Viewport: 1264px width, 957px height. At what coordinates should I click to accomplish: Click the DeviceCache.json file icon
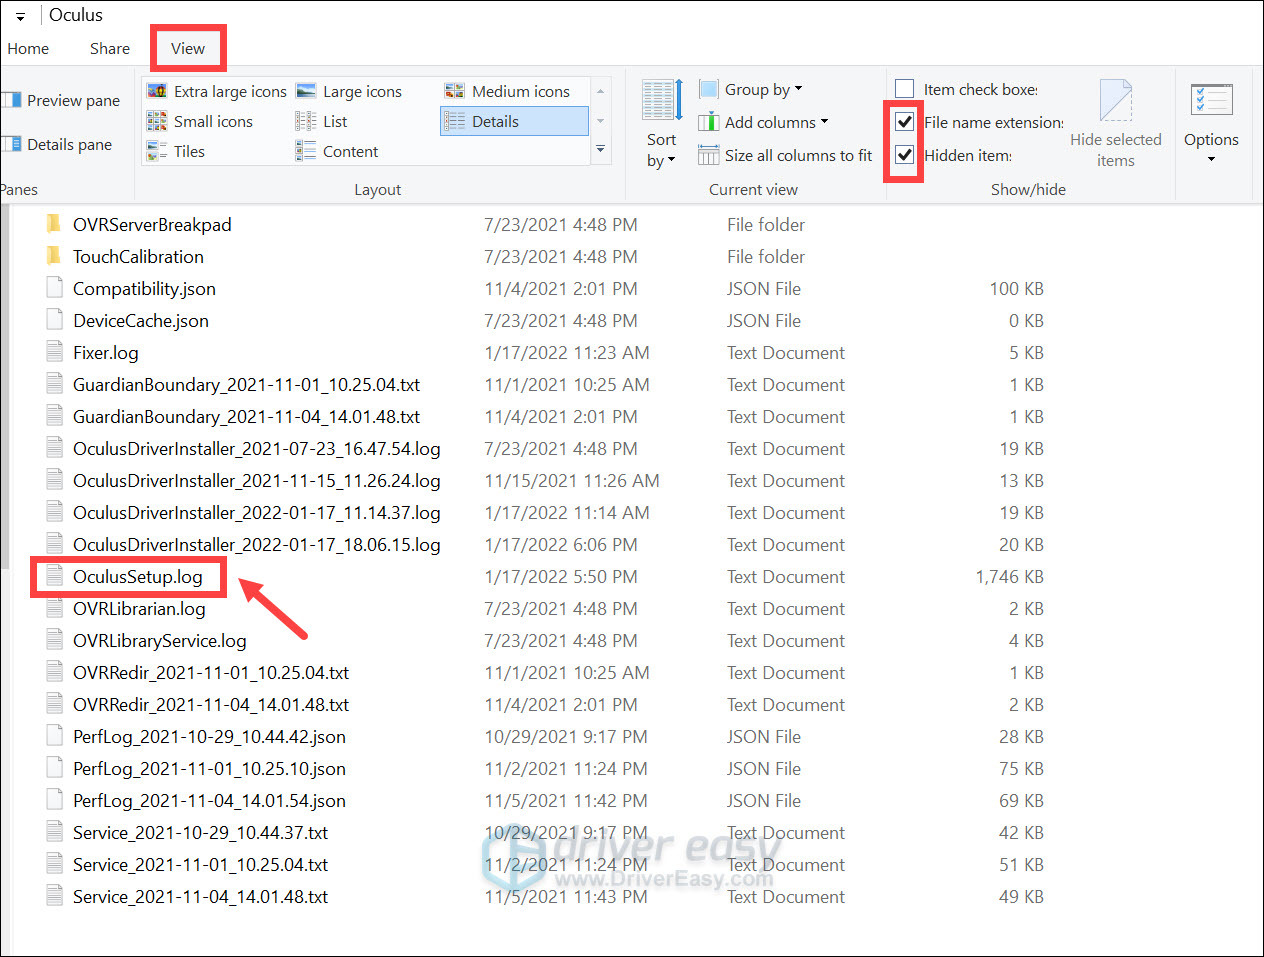[x=54, y=320]
